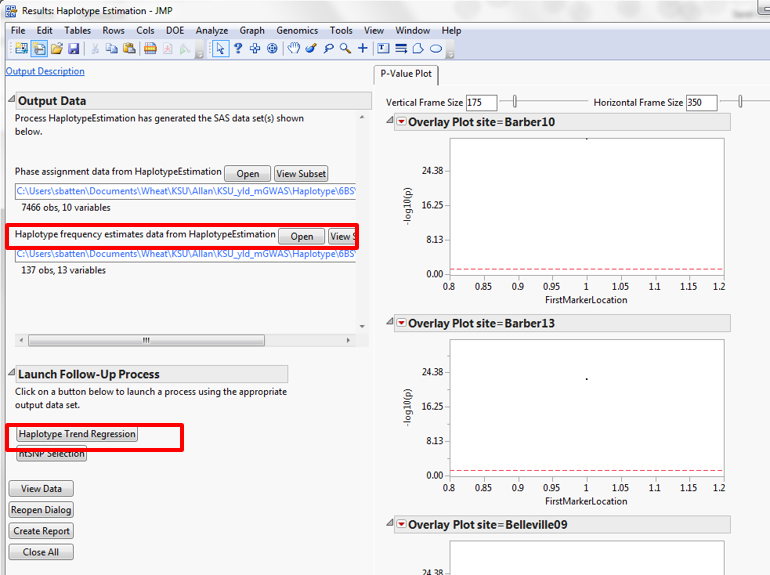The height and width of the screenshot is (575, 770).
Task: Click the New Data Table toolbar icon
Action: pyautogui.click(x=21, y=48)
